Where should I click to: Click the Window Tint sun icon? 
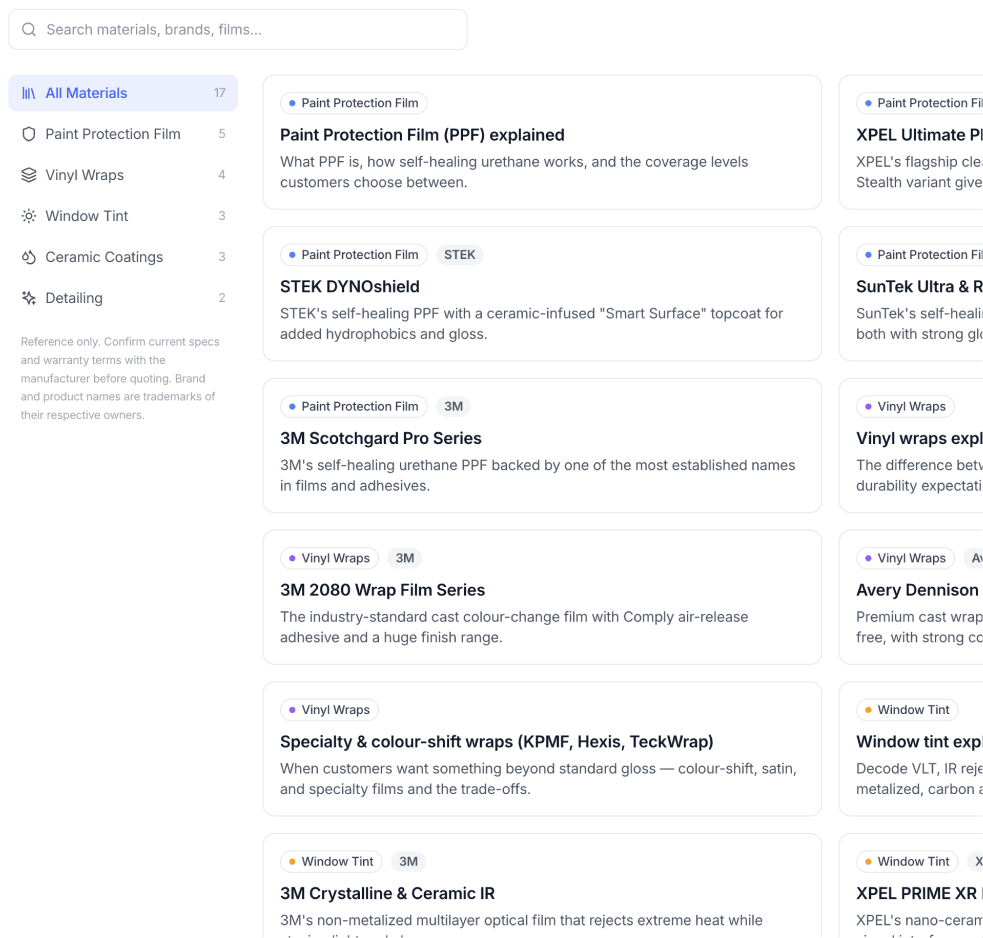(29, 216)
